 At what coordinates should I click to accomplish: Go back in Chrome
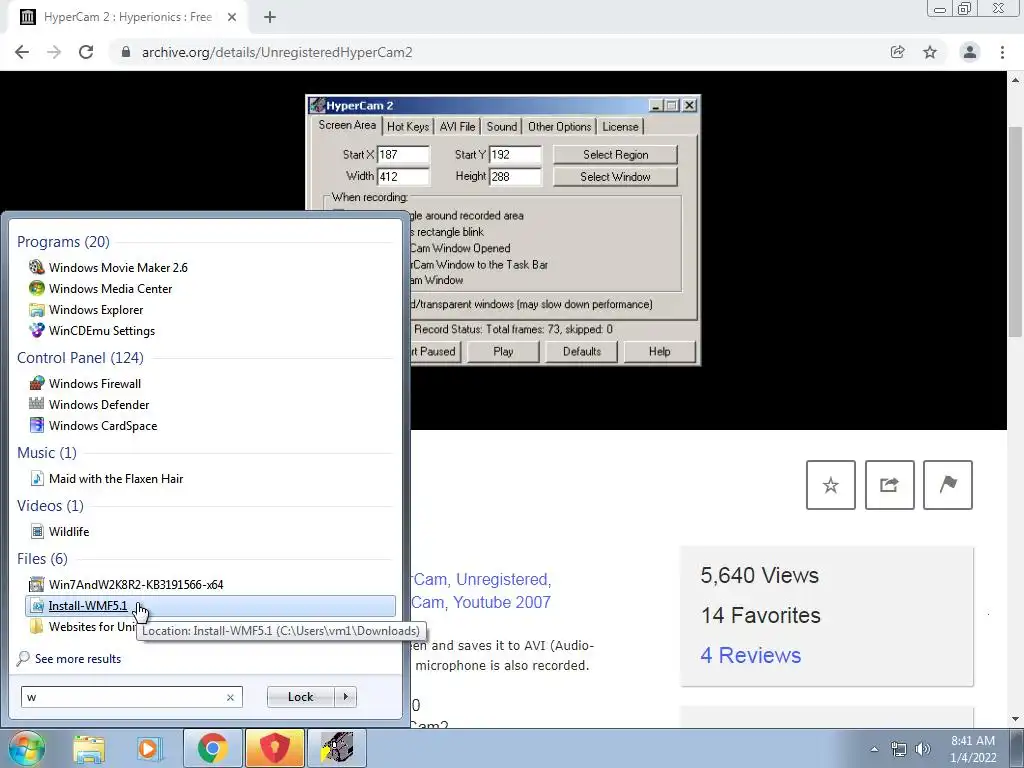coord(22,52)
